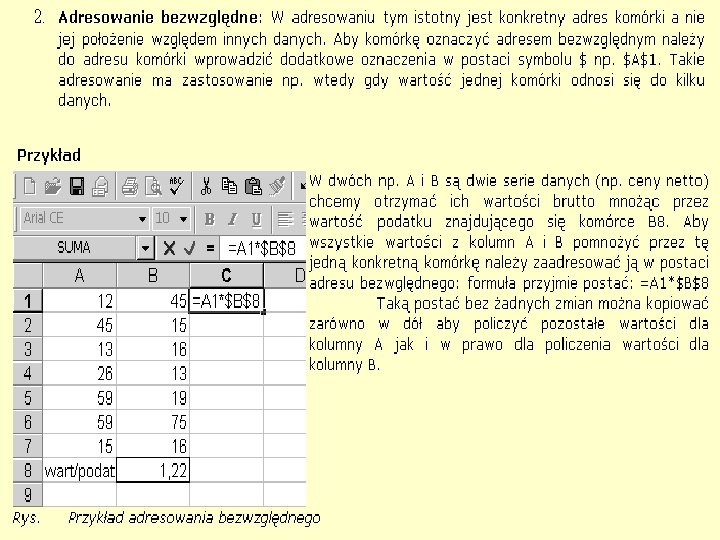This screenshot has width=720, height=540.
Task: Click cell A7 containing 15
Action: pos(79,446)
